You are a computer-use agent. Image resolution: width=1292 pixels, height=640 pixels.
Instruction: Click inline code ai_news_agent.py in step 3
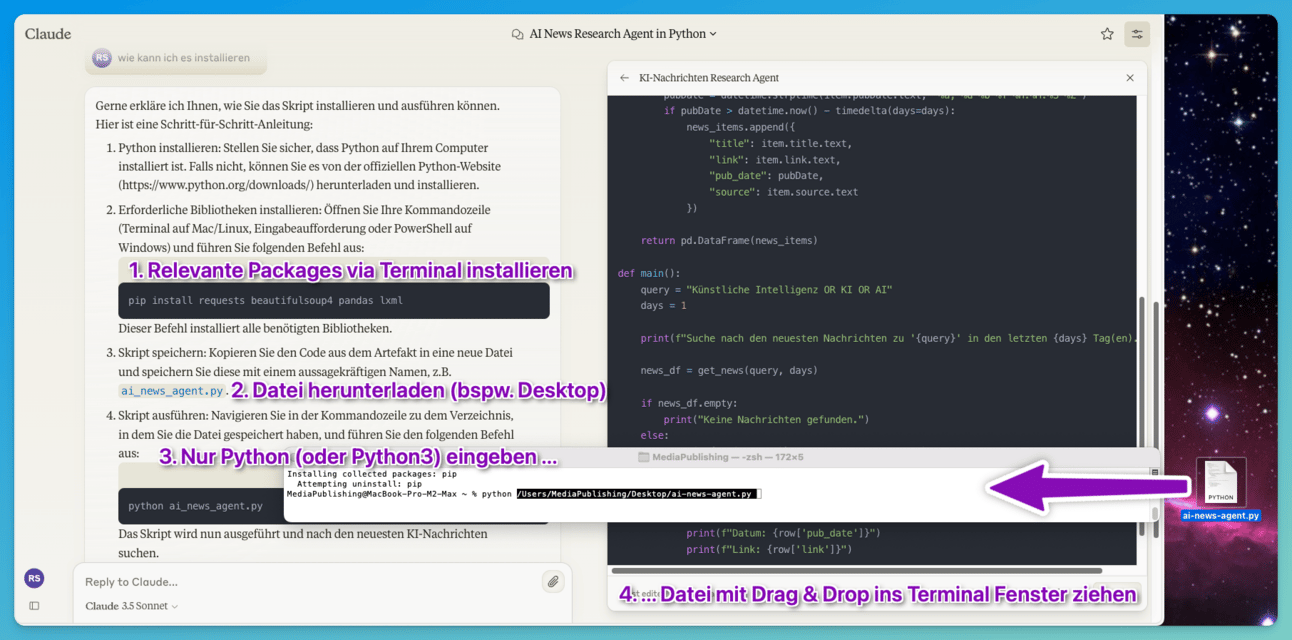pos(172,391)
